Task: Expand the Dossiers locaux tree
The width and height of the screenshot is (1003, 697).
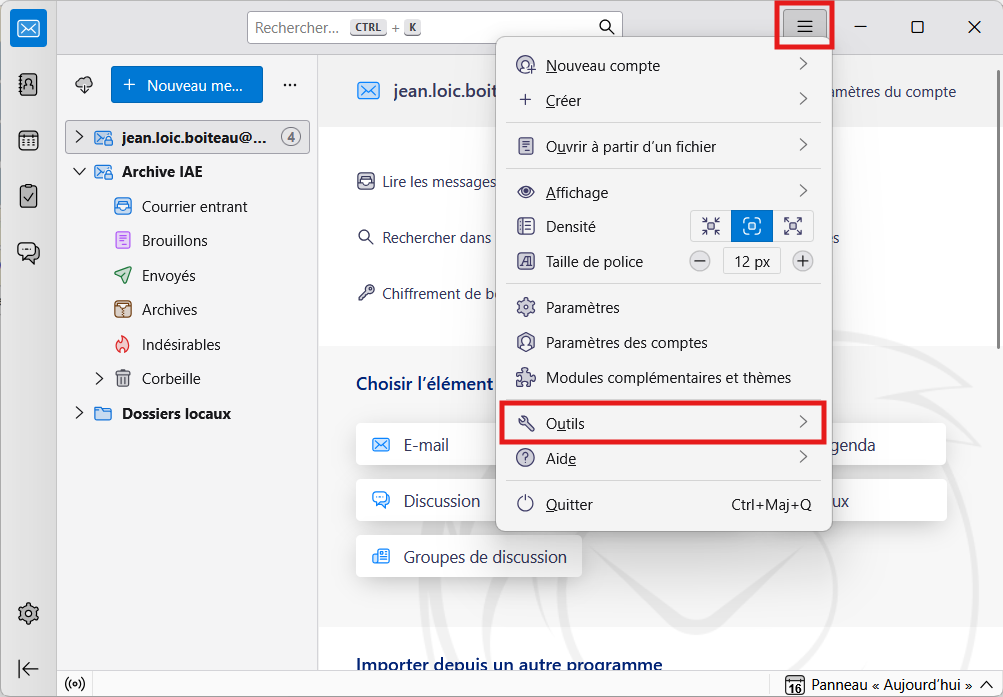Action: click(80, 413)
